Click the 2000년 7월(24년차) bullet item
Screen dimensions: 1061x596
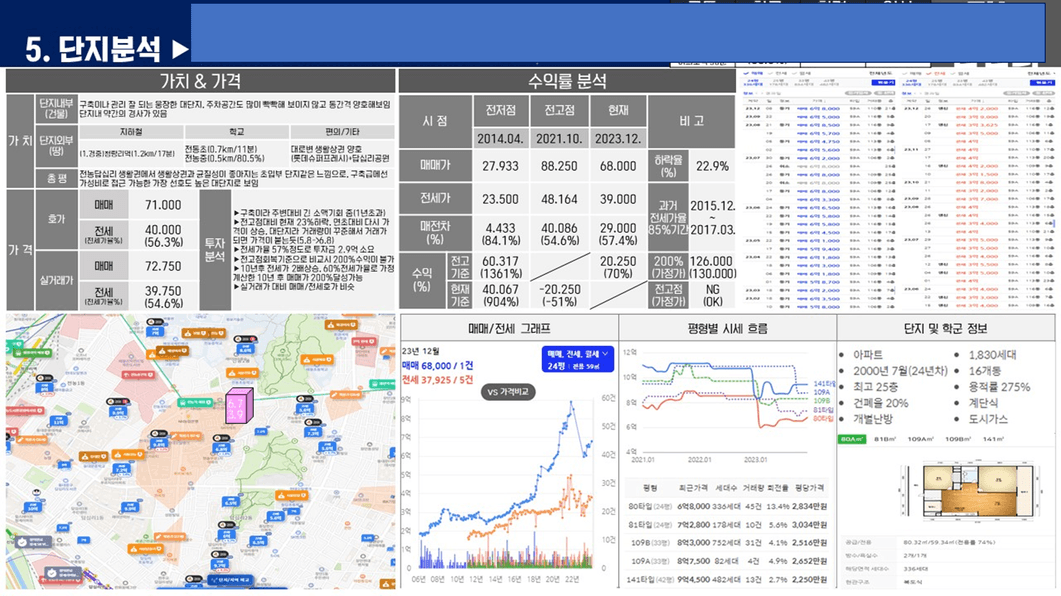900,371
